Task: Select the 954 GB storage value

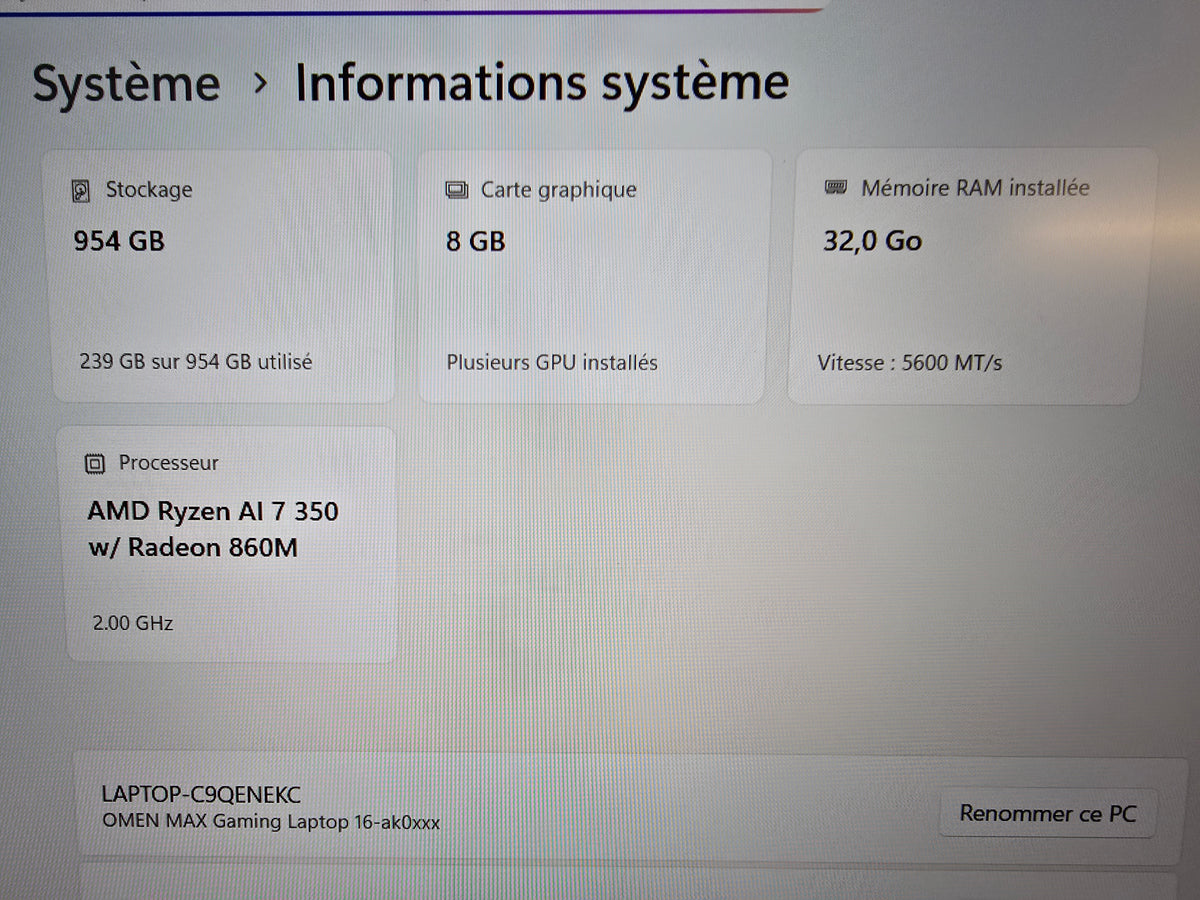Action: (x=119, y=241)
